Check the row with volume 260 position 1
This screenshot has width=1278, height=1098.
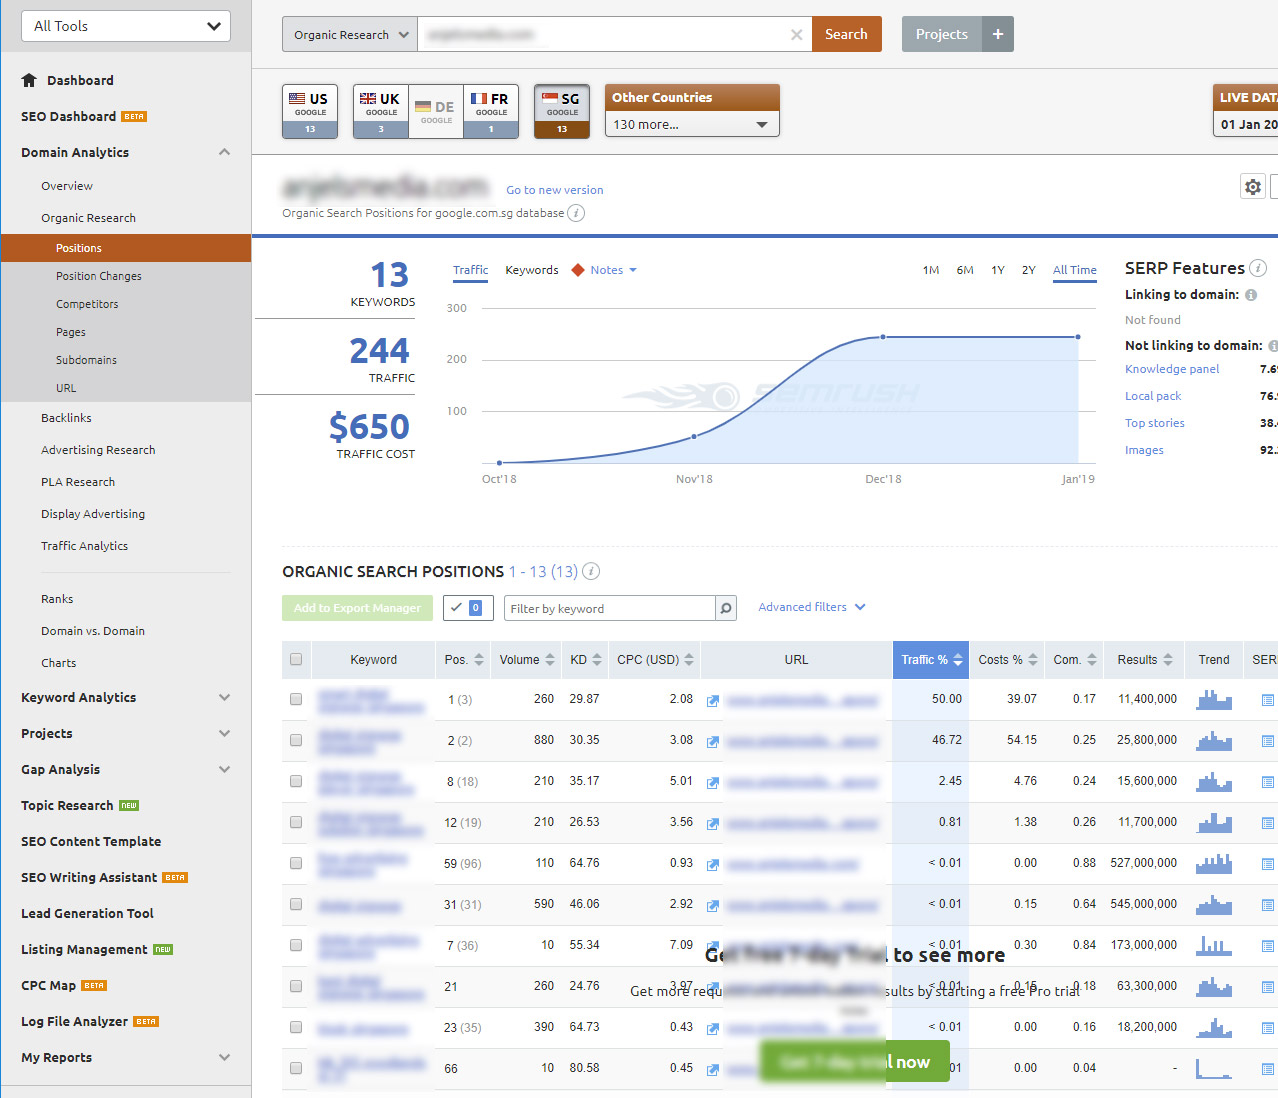point(296,699)
